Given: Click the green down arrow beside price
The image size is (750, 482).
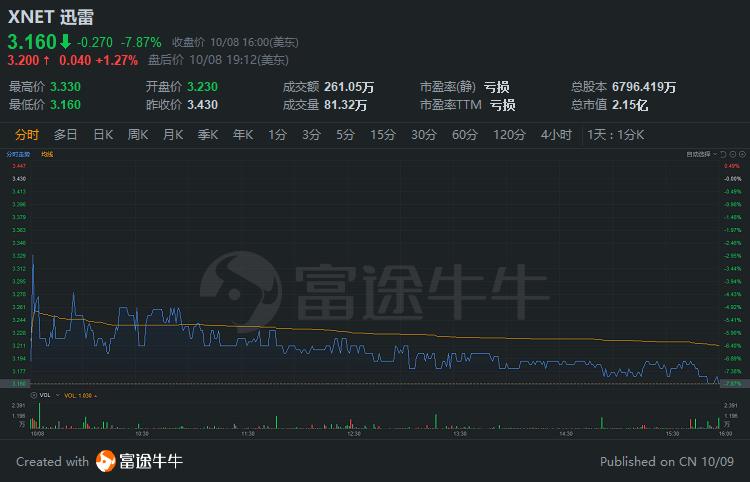Looking at the screenshot, I should click(x=66, y=42).
